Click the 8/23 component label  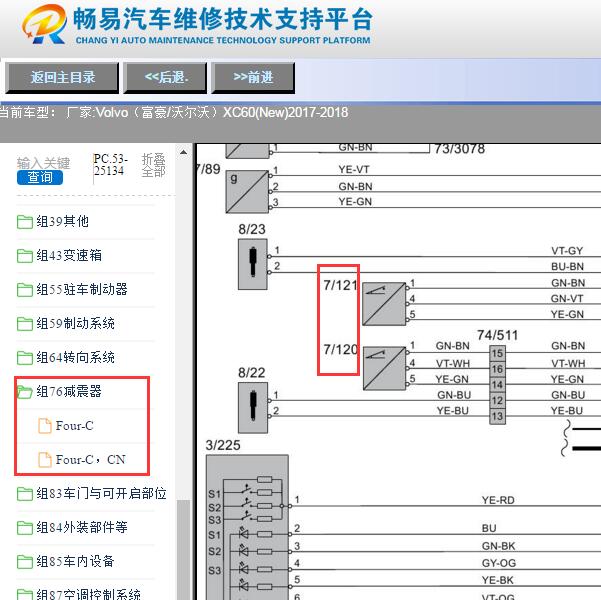252,229
